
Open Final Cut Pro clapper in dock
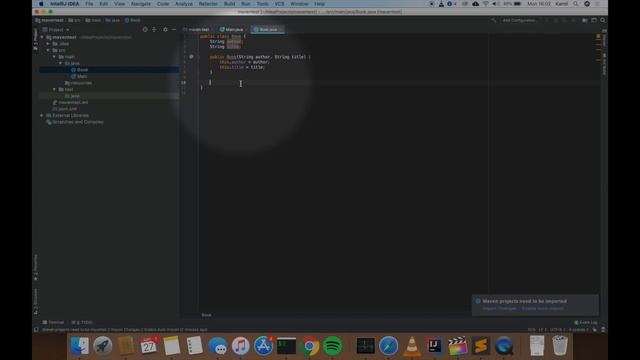pos(458,346)
